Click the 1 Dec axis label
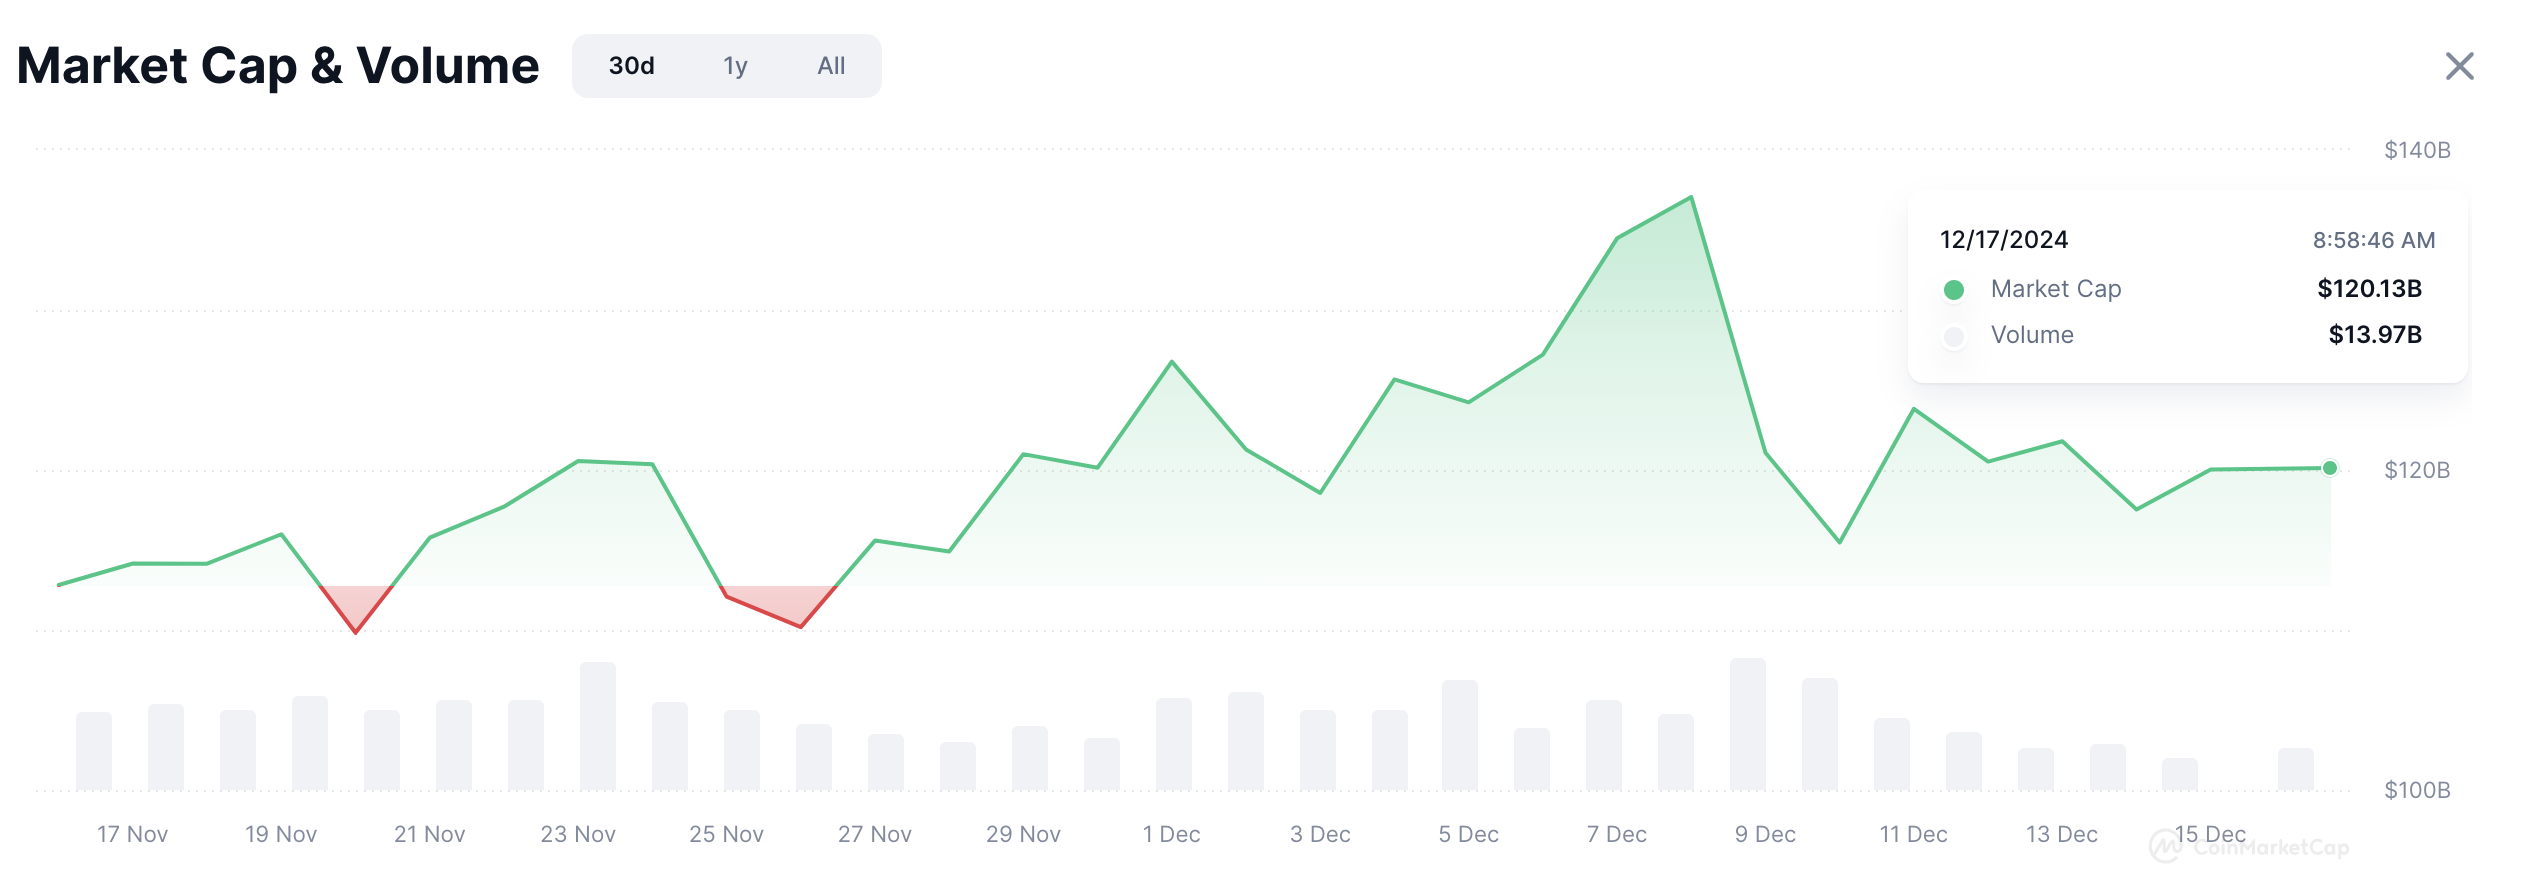This screenshot has height=883, width=2524. pyautogui.click(x=1171, y=834)
